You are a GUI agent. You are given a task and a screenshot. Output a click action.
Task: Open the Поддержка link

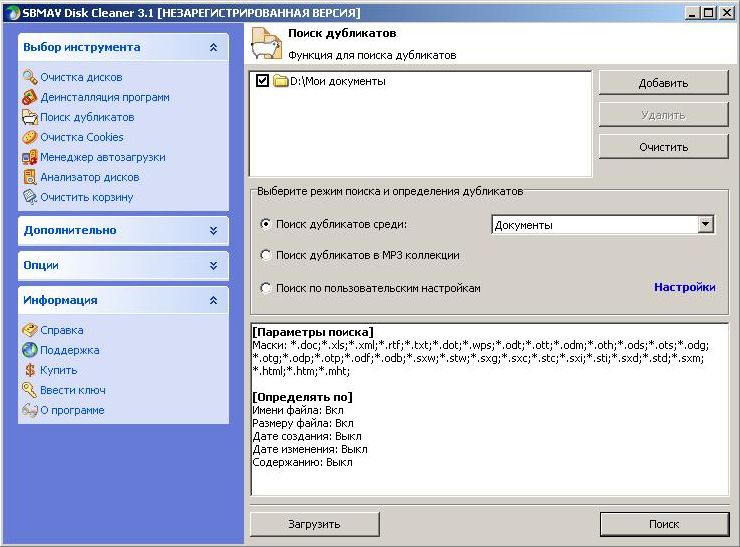(x=70, y=350)
